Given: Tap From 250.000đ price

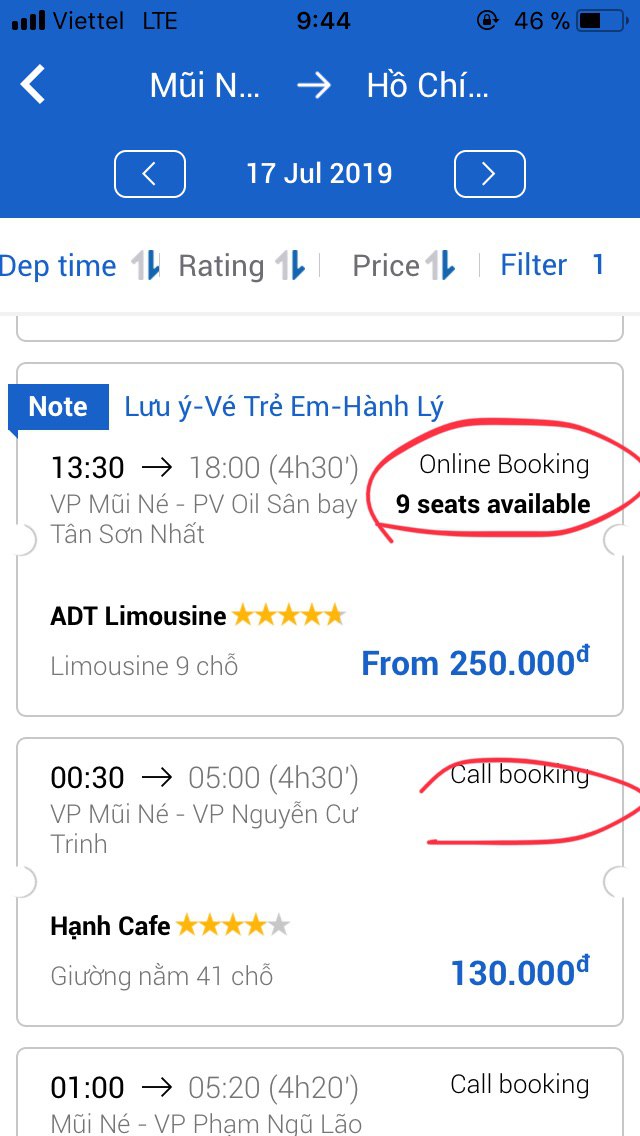Looking at the screenshot, I should pyautogui.click(x=475, y=663).
